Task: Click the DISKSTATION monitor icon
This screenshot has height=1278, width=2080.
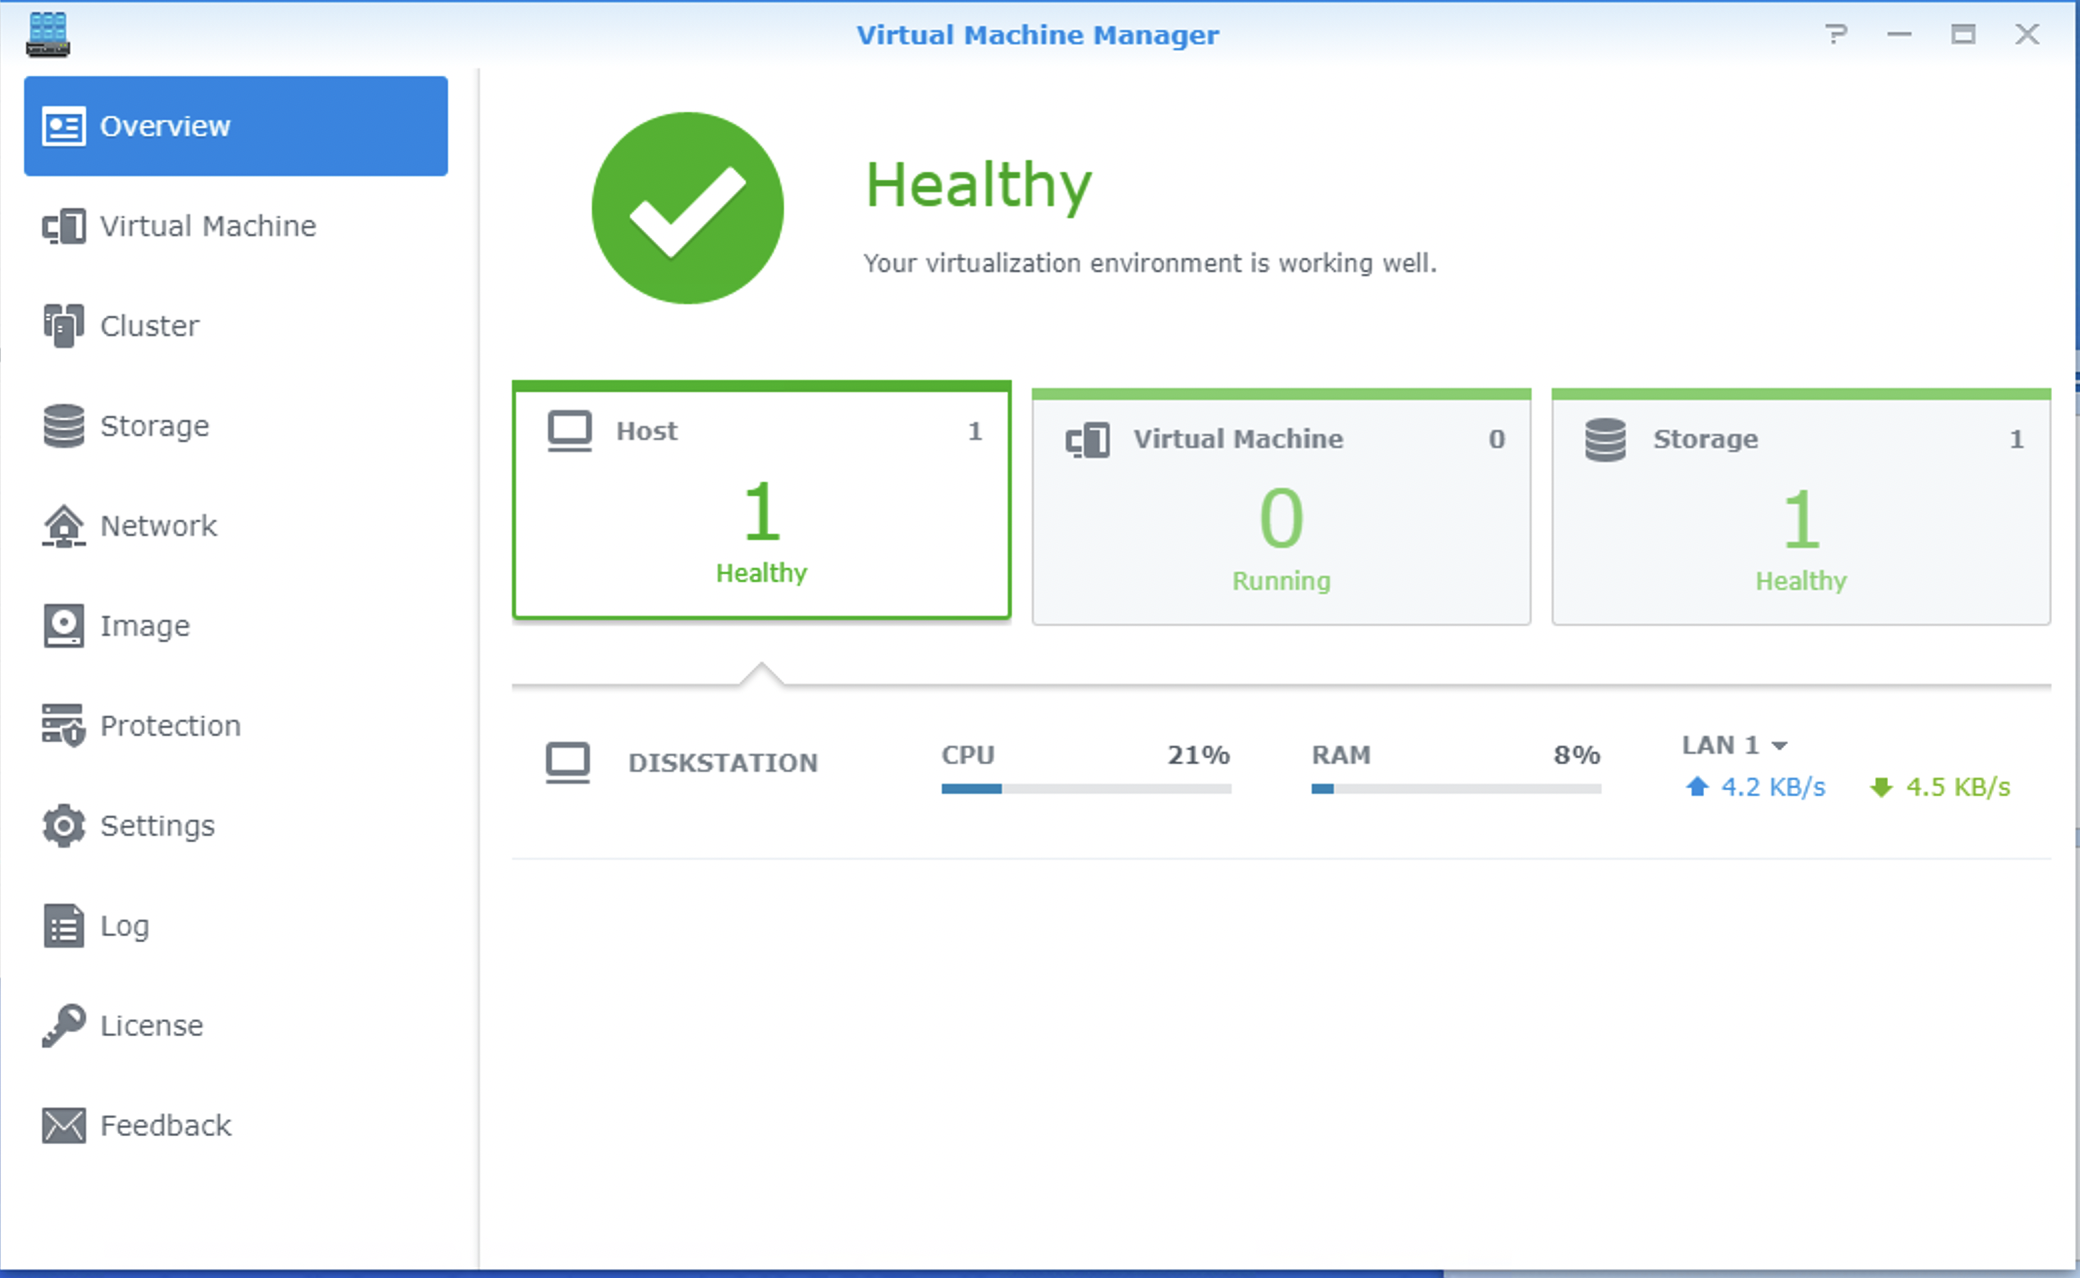Action: click(x=567, y=763)
